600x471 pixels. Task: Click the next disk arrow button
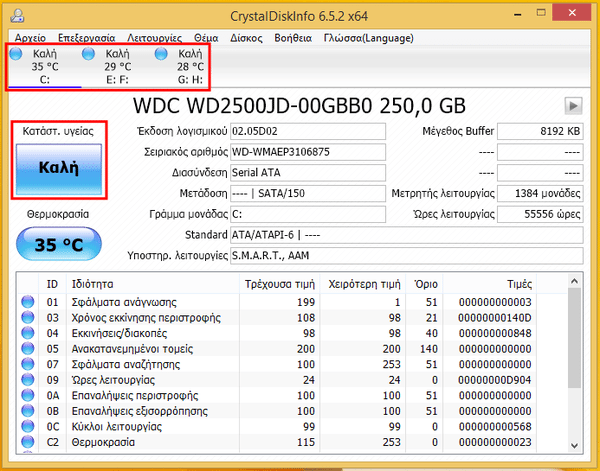pos(573,106)
